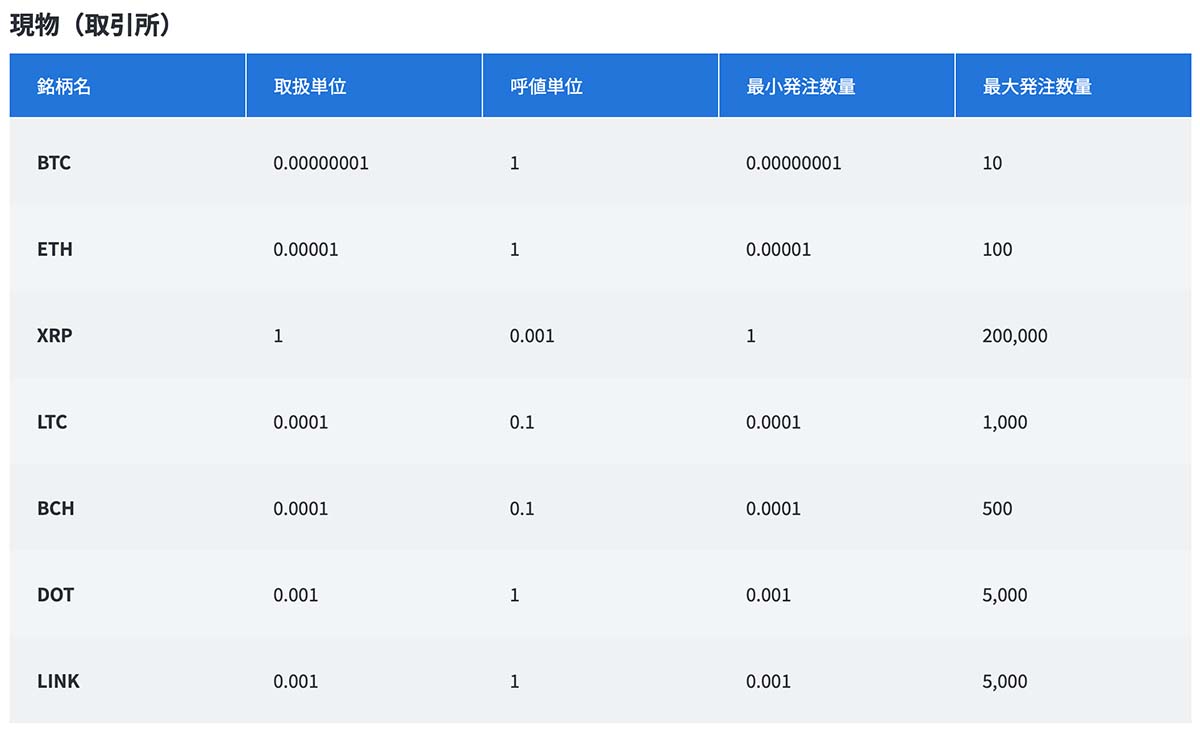Click the 最大発注数量 column header
The width and height of the screenshot is (1200, 731).
1073,86
